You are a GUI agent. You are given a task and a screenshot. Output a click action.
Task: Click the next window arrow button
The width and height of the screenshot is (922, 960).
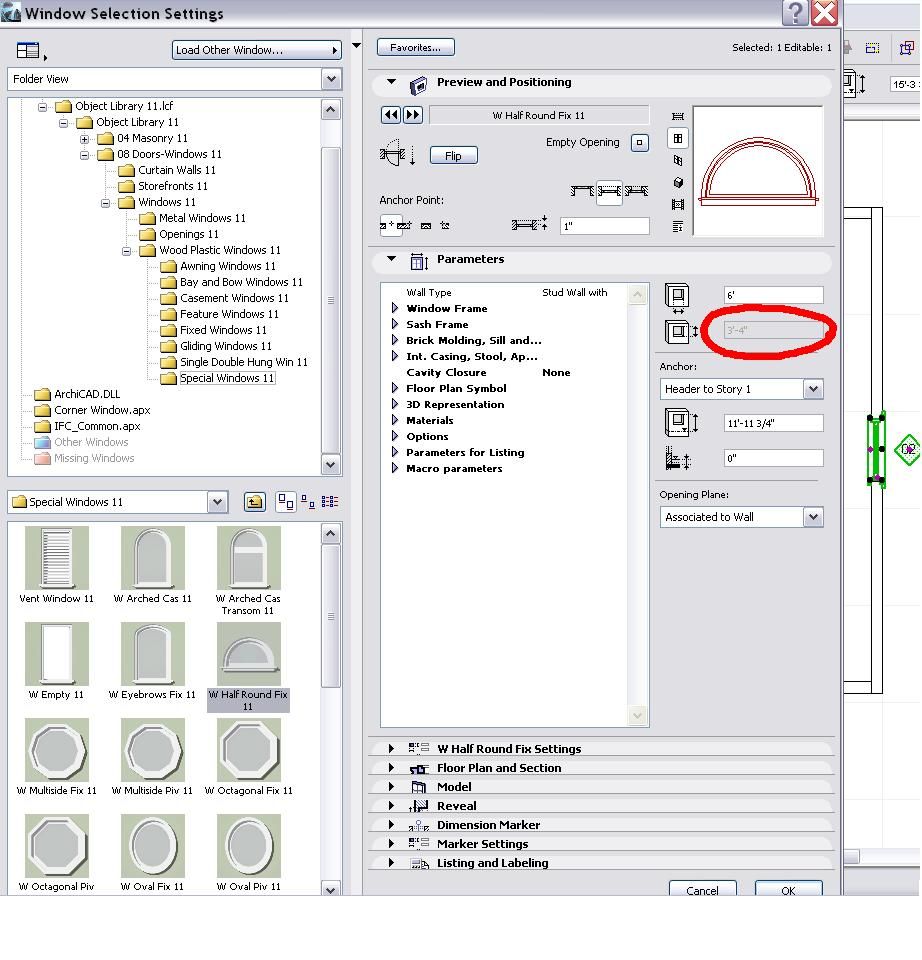(413, 114)
